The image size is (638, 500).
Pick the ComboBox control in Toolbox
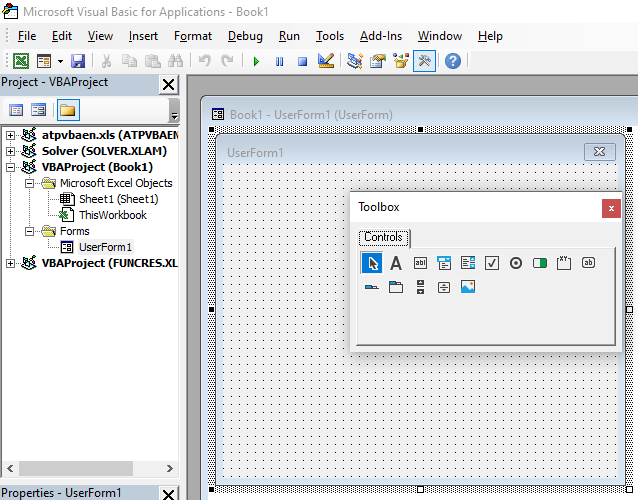[x=444, y=263]
